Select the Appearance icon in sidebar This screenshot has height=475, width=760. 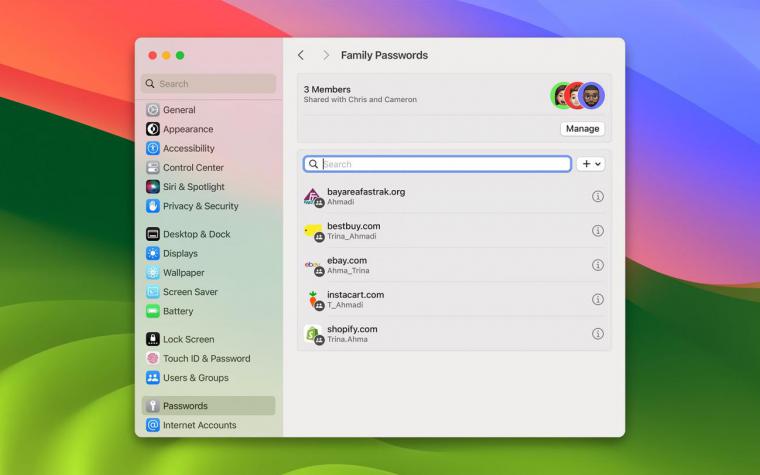[x=153, y=129]
